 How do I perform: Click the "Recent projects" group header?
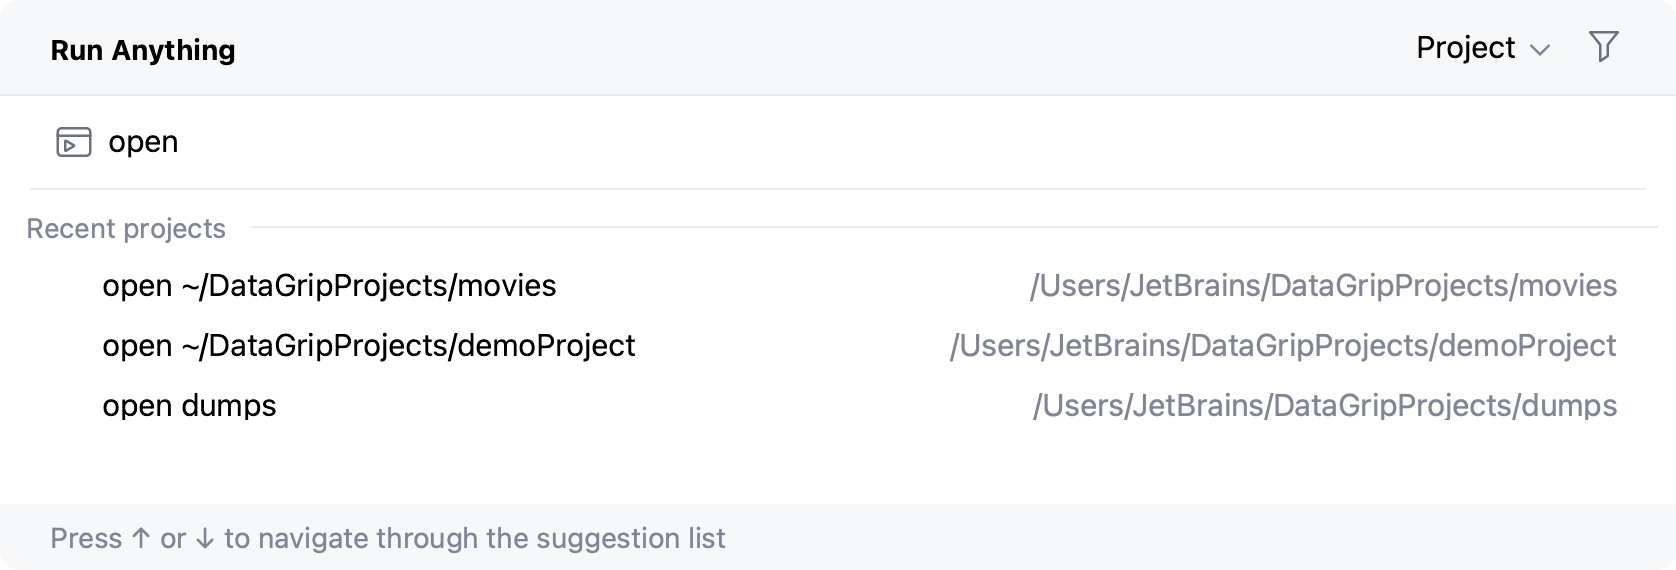click(x=126, y=229)
